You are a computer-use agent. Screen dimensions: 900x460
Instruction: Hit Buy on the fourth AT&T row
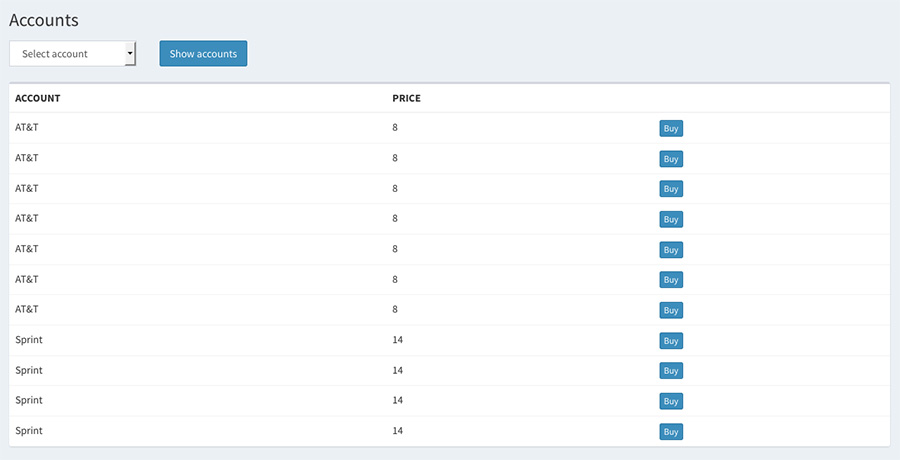[x=671, y=219]
